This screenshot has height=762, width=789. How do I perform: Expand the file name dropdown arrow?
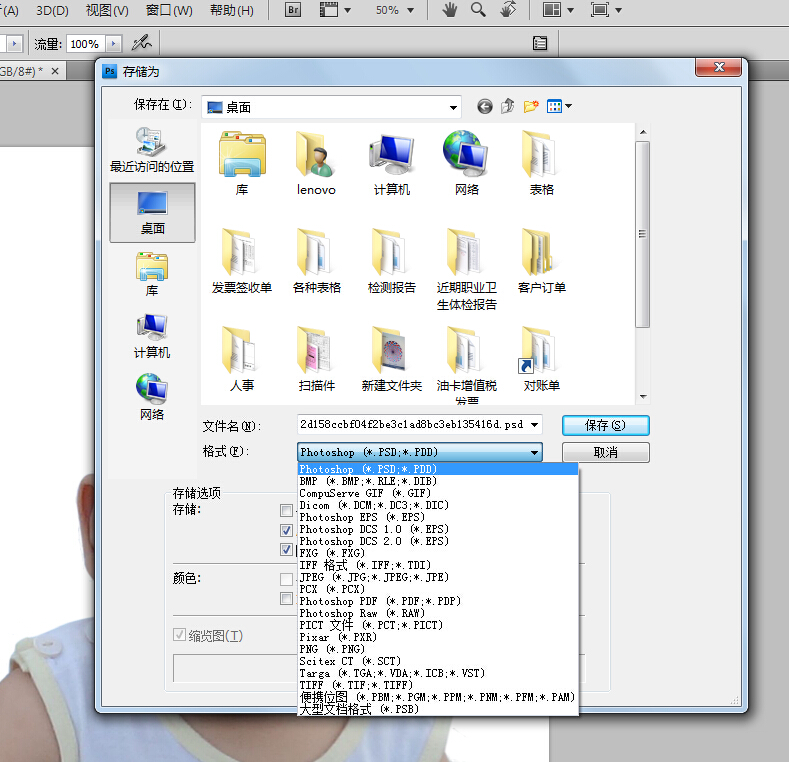pyautogui.click(x=534, y=425)
